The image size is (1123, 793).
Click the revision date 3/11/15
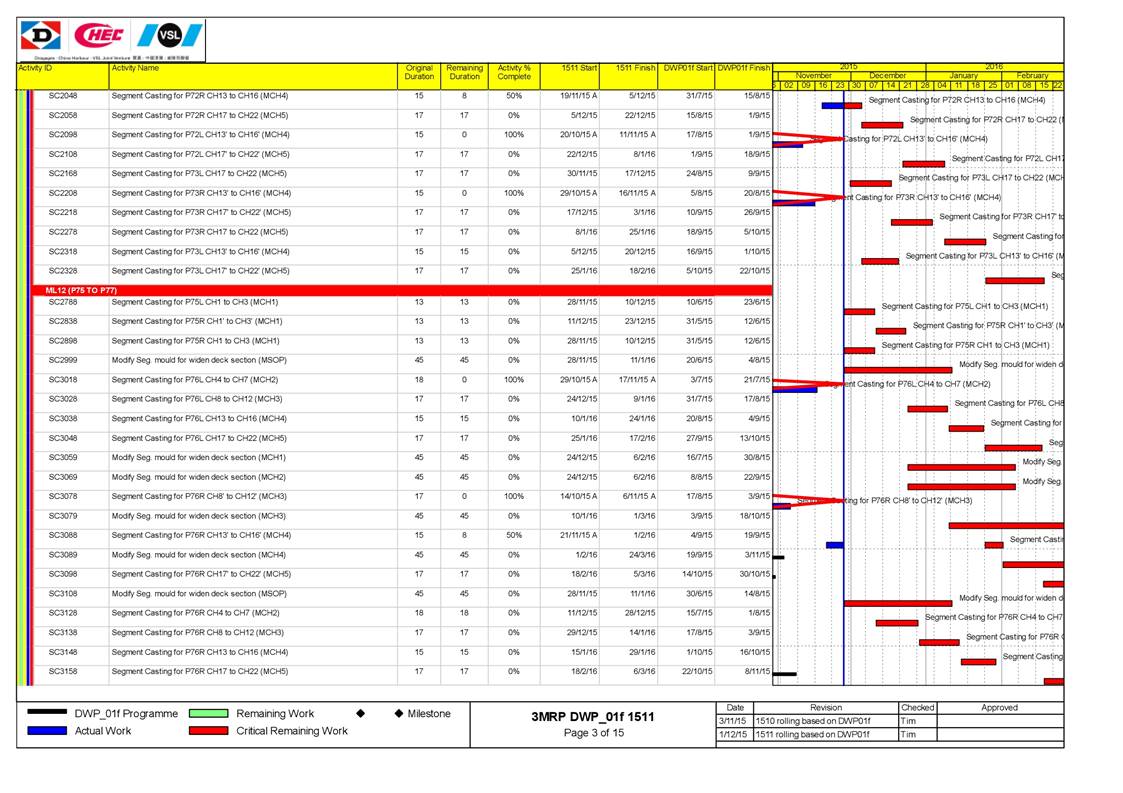coord(734,721)
